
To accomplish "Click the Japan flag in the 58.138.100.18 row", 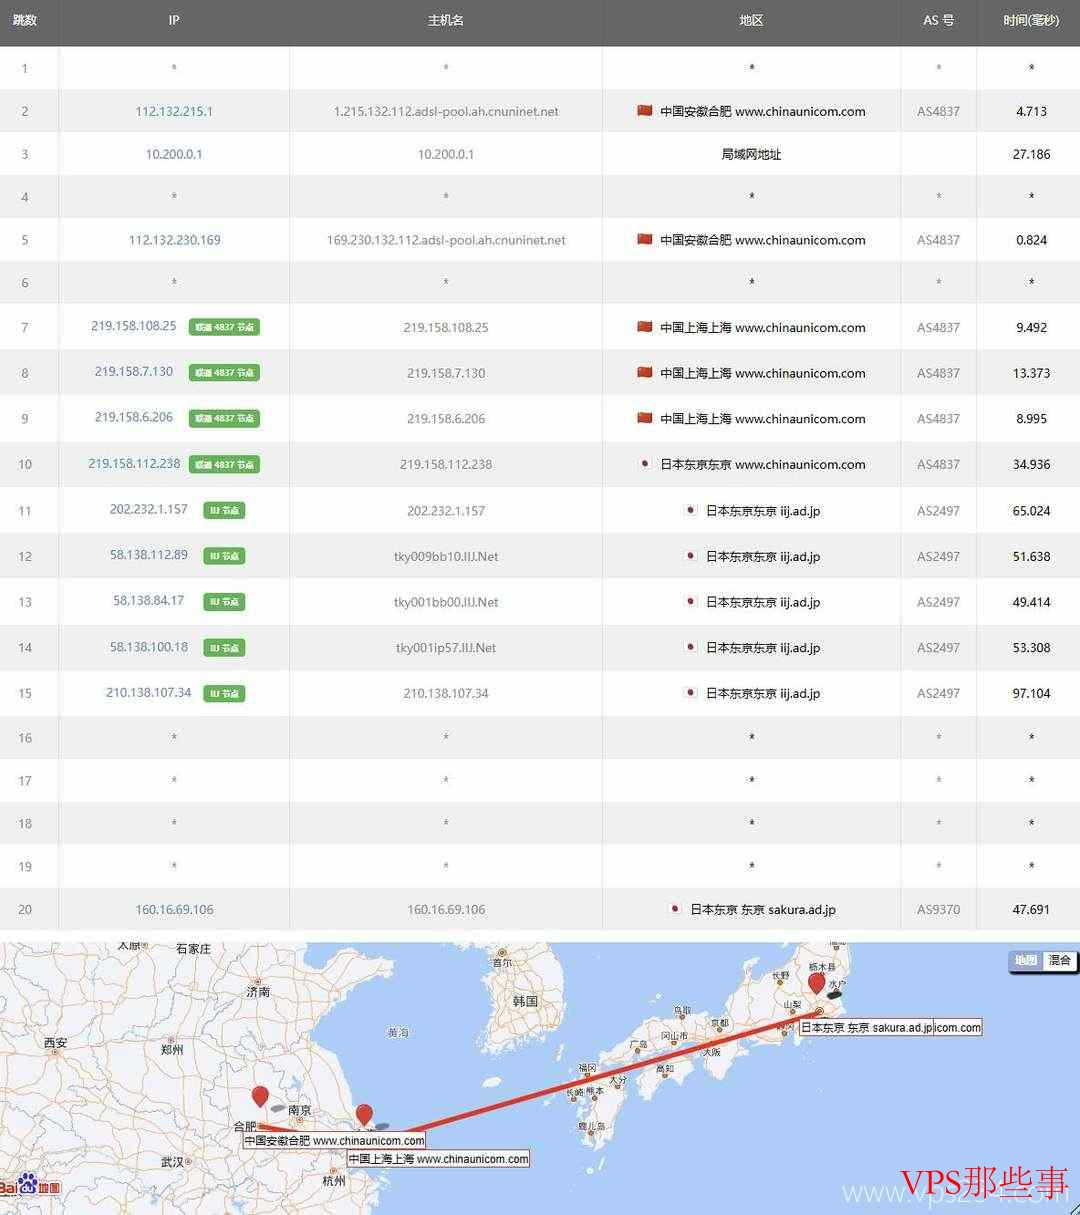I will 690,647.
